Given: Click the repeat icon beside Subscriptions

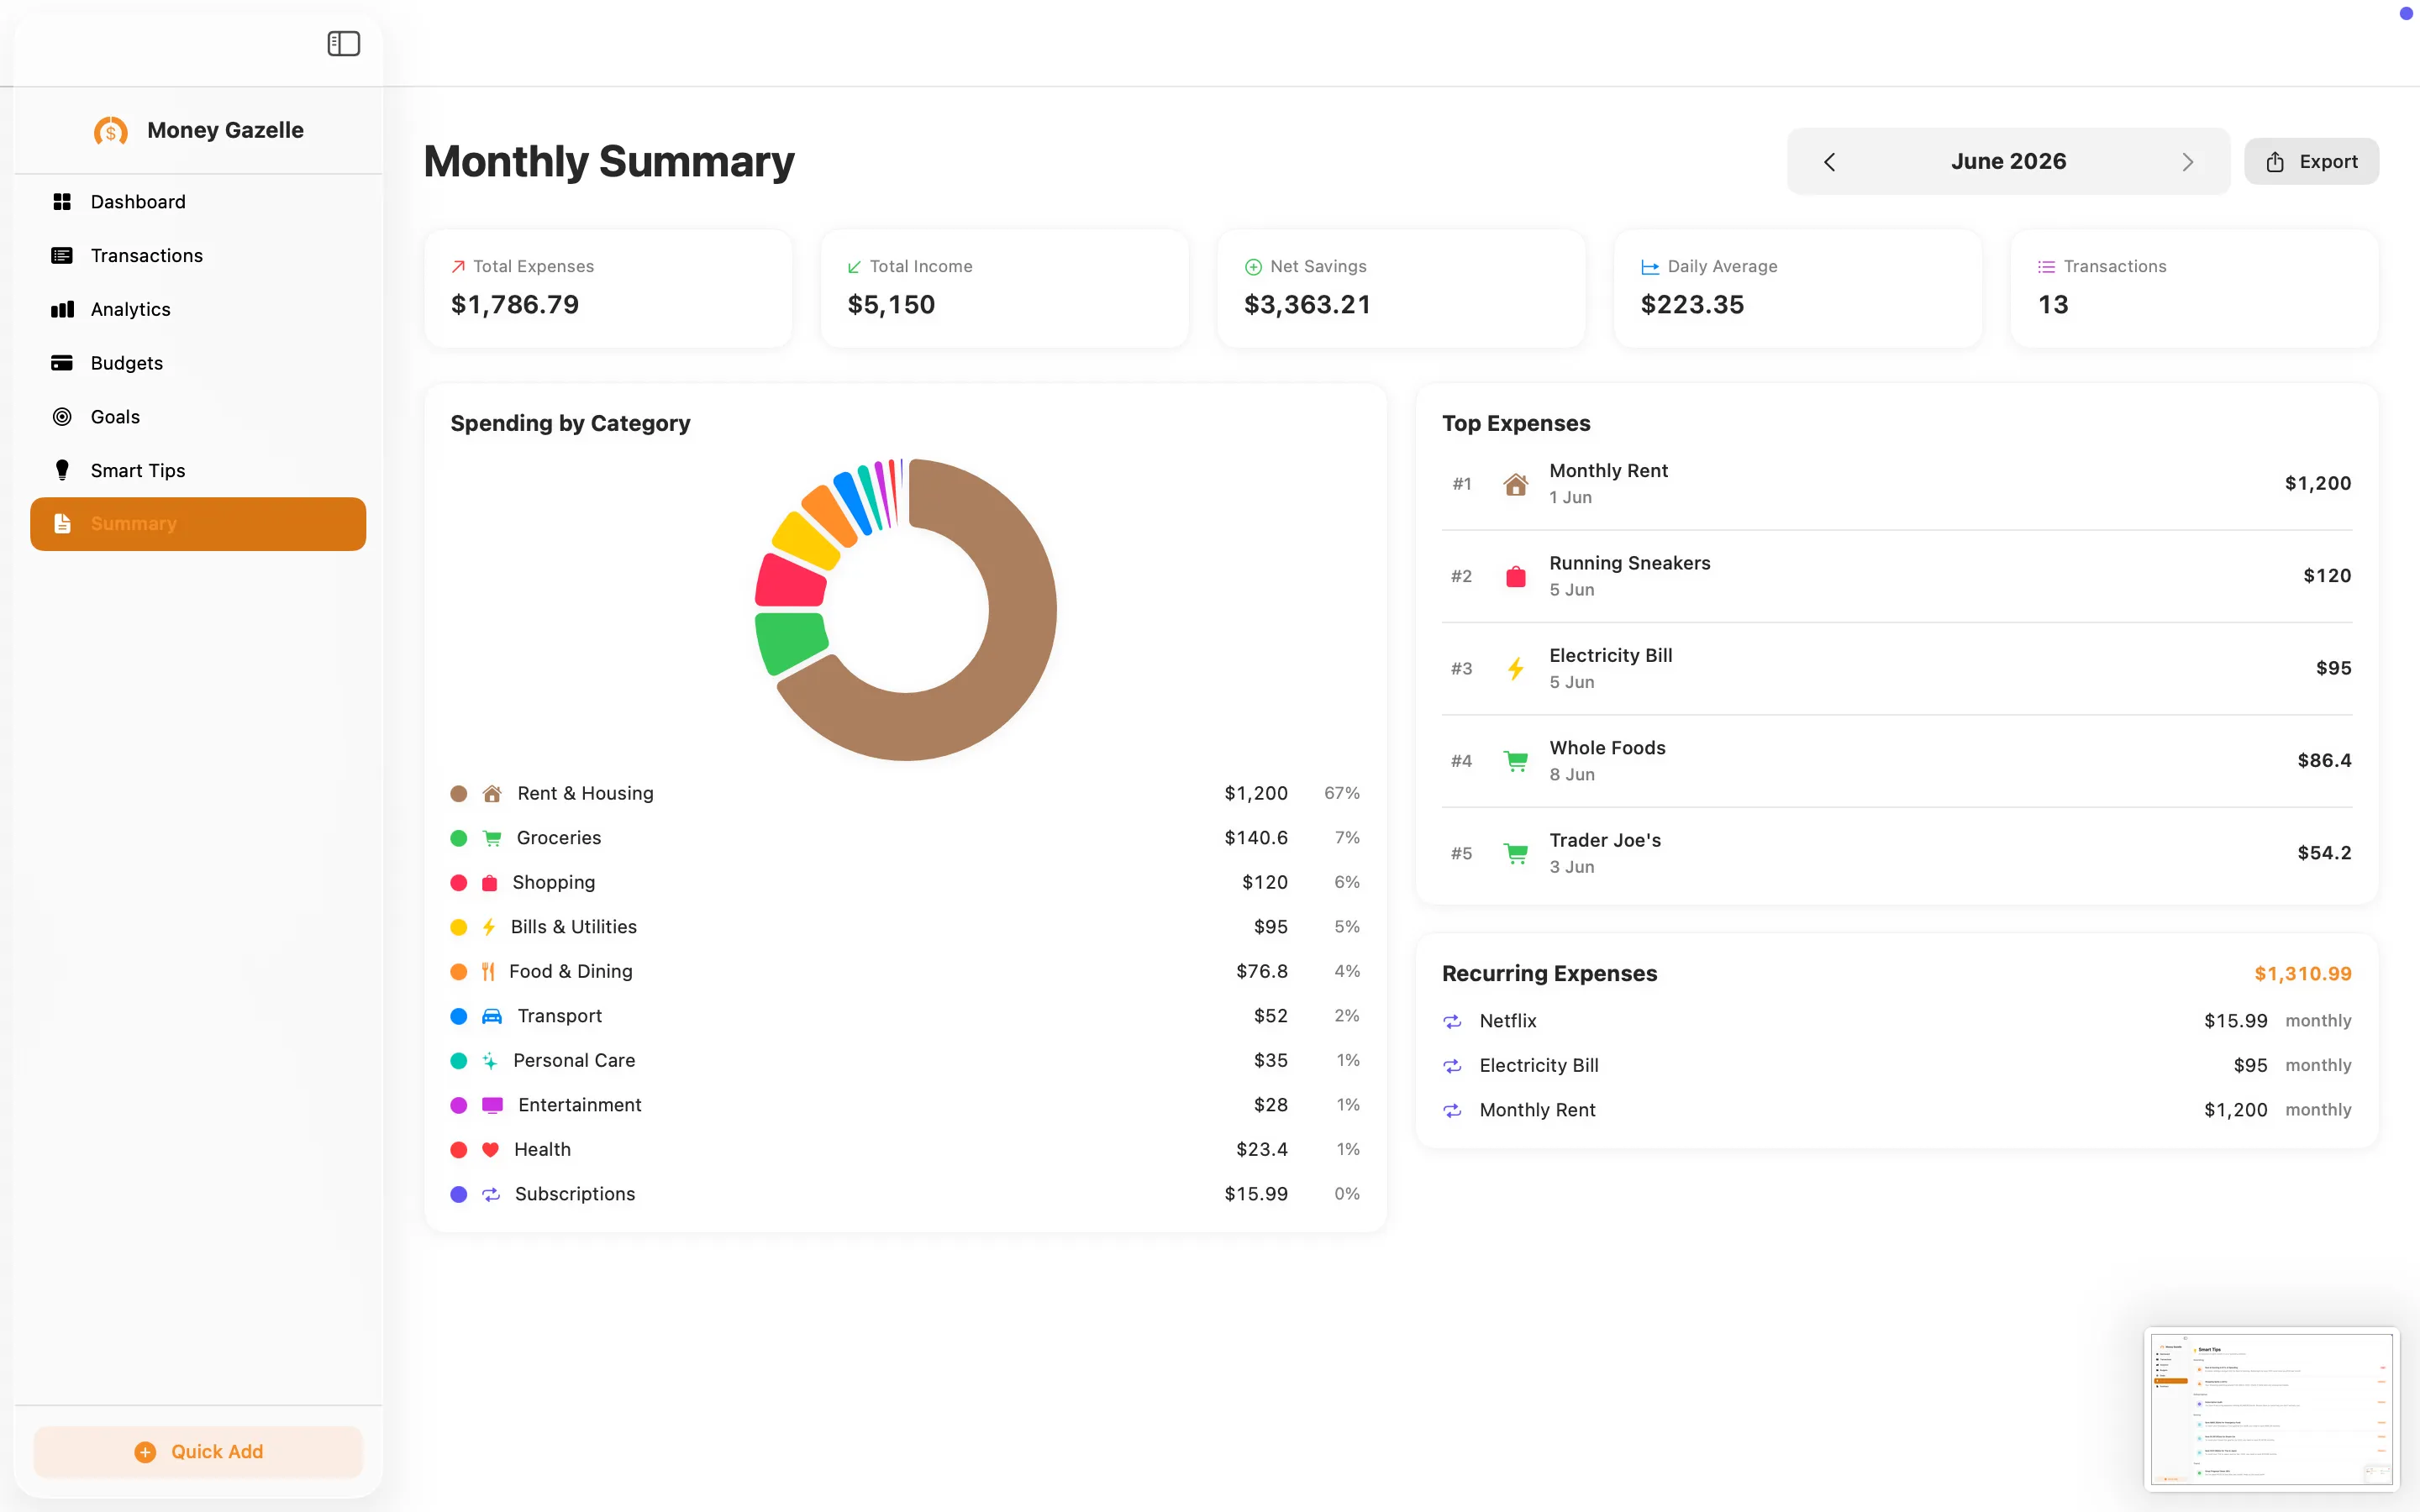Looking at the screenshot, I should pos(491,1194).
